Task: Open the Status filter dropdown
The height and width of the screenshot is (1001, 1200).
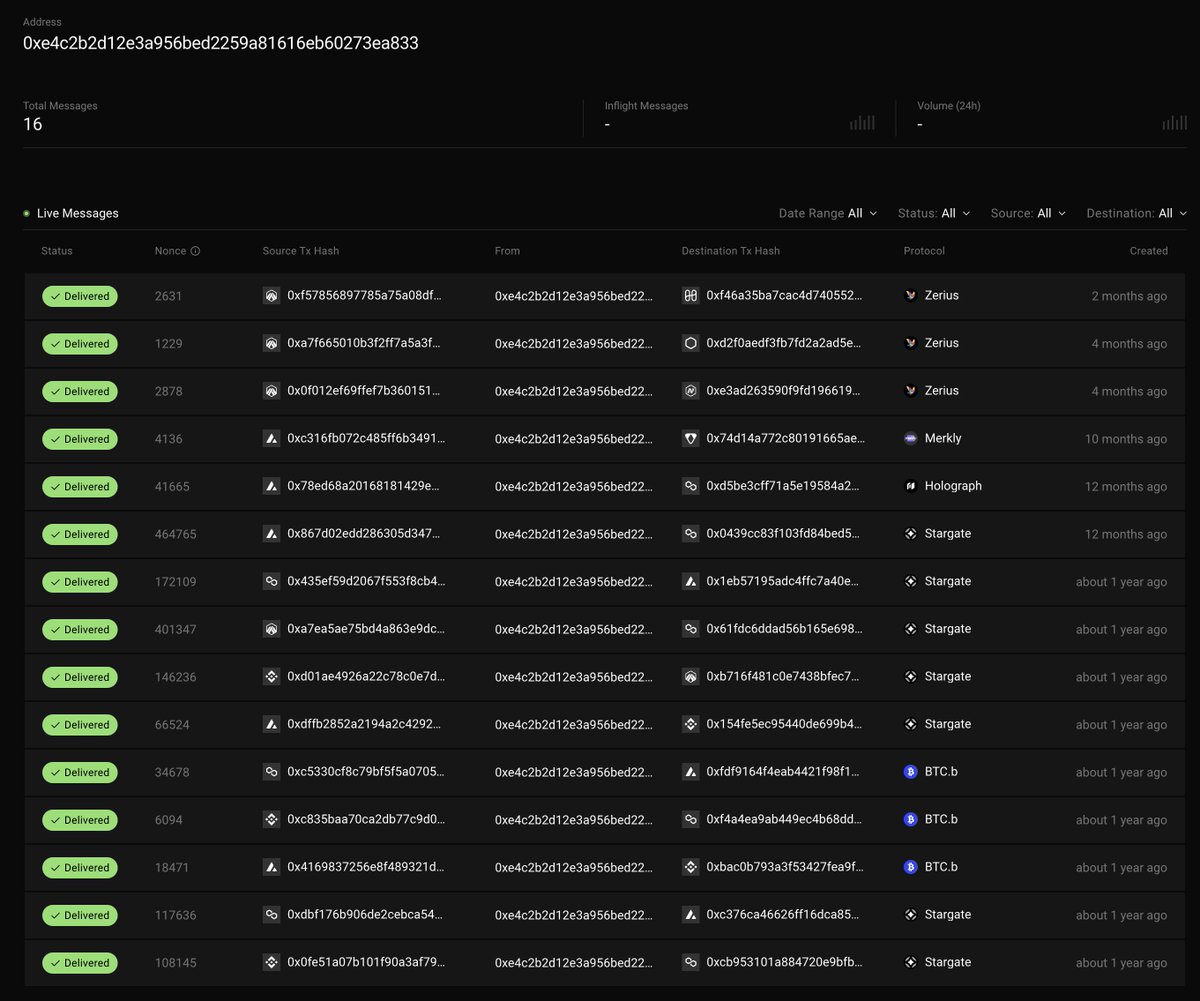Action: (933, 213)
